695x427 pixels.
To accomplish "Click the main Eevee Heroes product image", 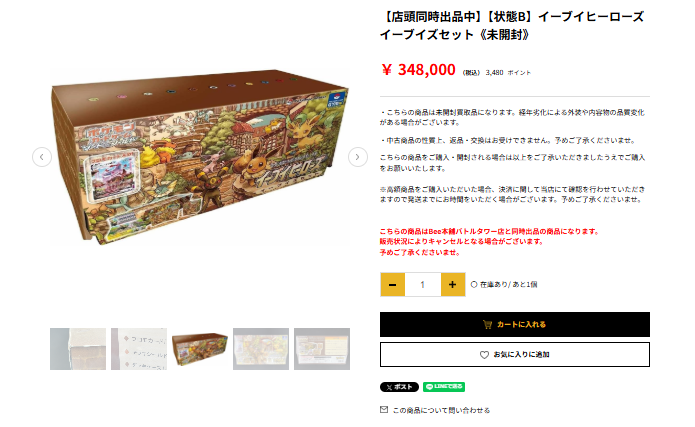I will [x=199, y=157].
